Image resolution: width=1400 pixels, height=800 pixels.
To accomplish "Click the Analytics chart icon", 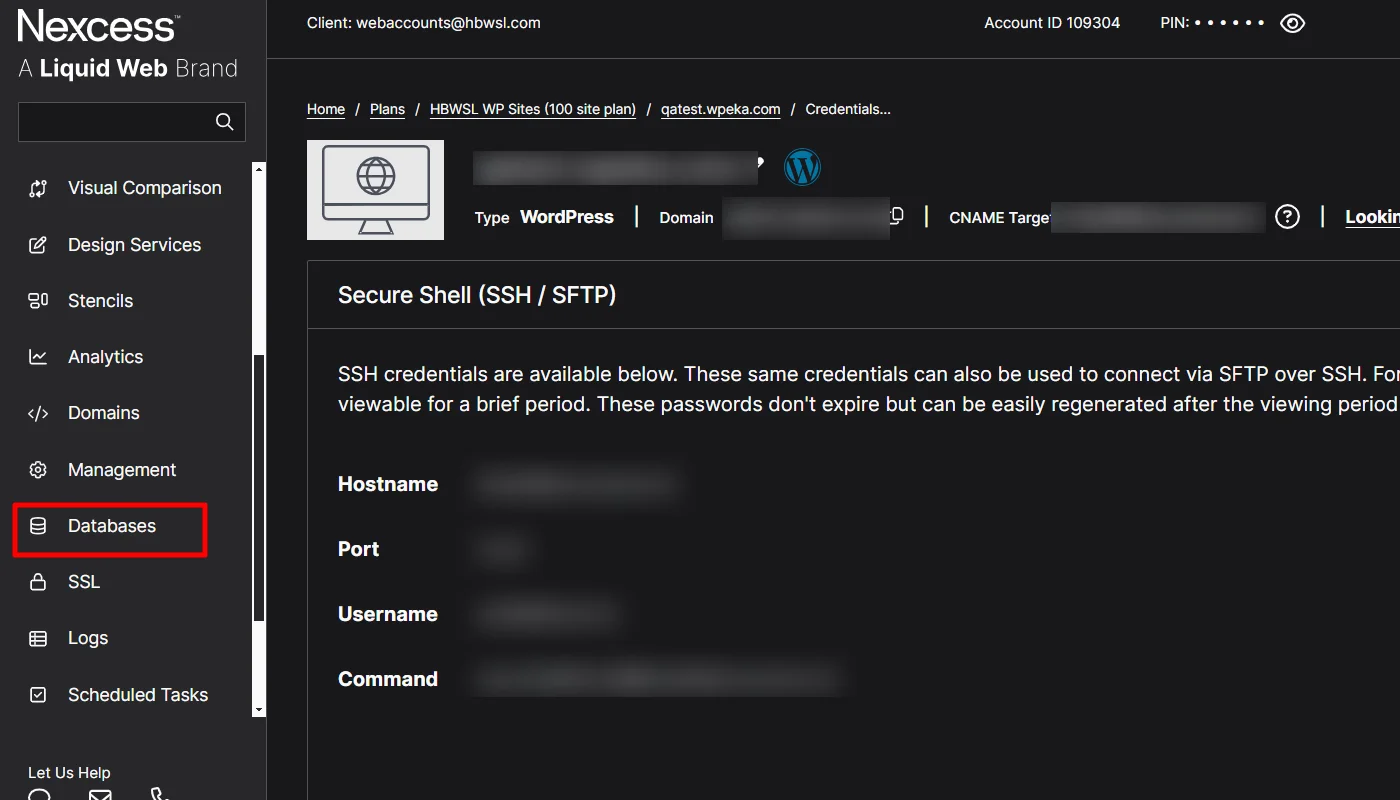I will tap(38, 357).
